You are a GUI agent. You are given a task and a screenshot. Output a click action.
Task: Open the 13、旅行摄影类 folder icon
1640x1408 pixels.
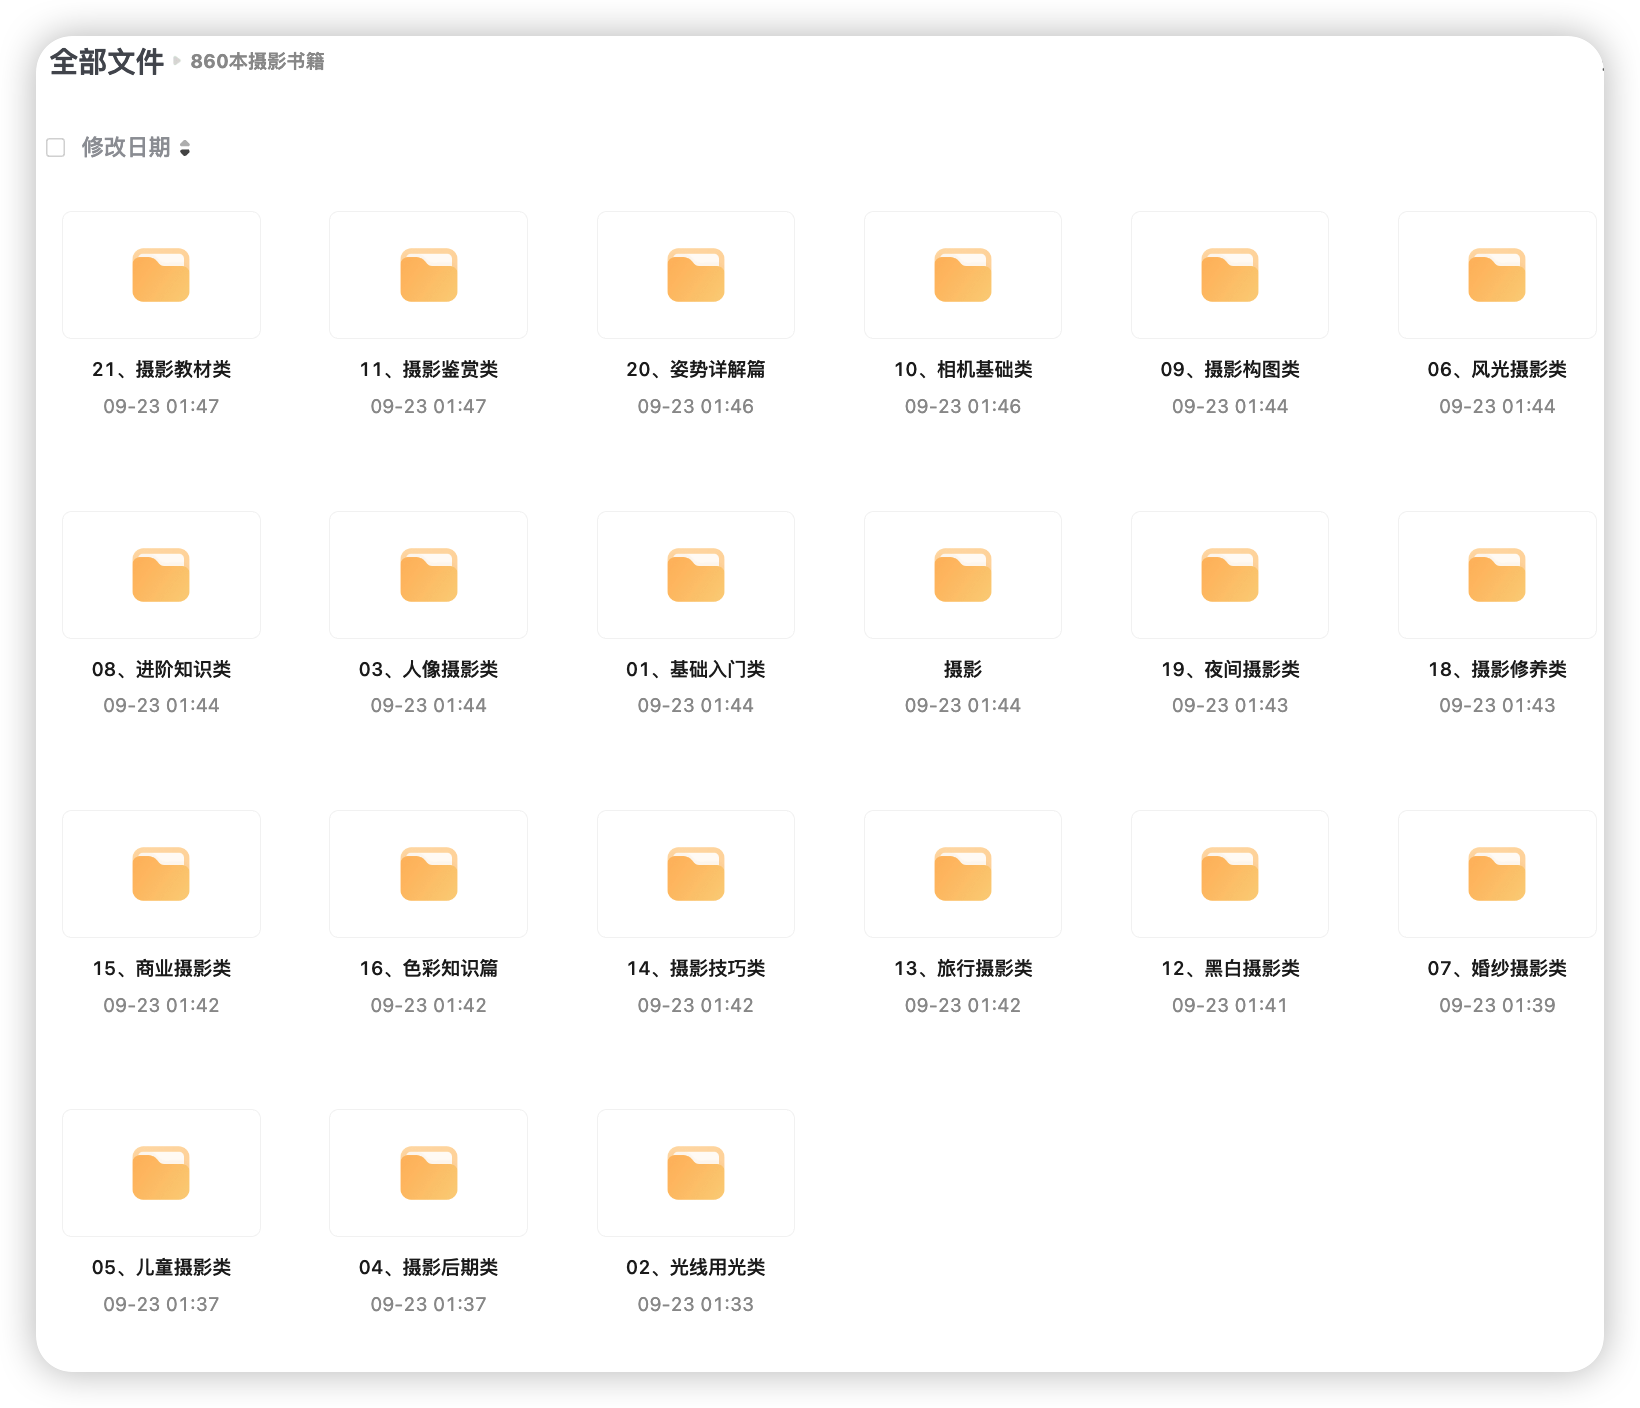(x=963, y=874)
